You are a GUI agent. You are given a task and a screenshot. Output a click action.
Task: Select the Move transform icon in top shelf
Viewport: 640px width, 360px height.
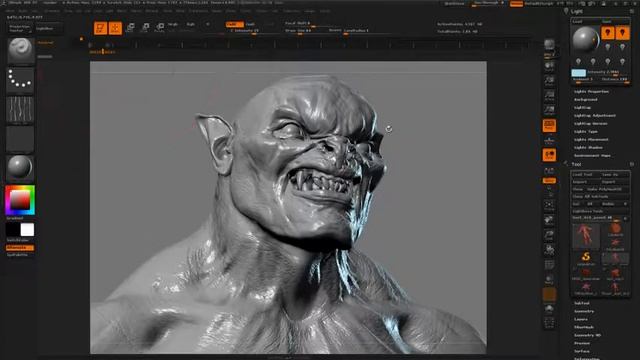click(x=130, y=28)
